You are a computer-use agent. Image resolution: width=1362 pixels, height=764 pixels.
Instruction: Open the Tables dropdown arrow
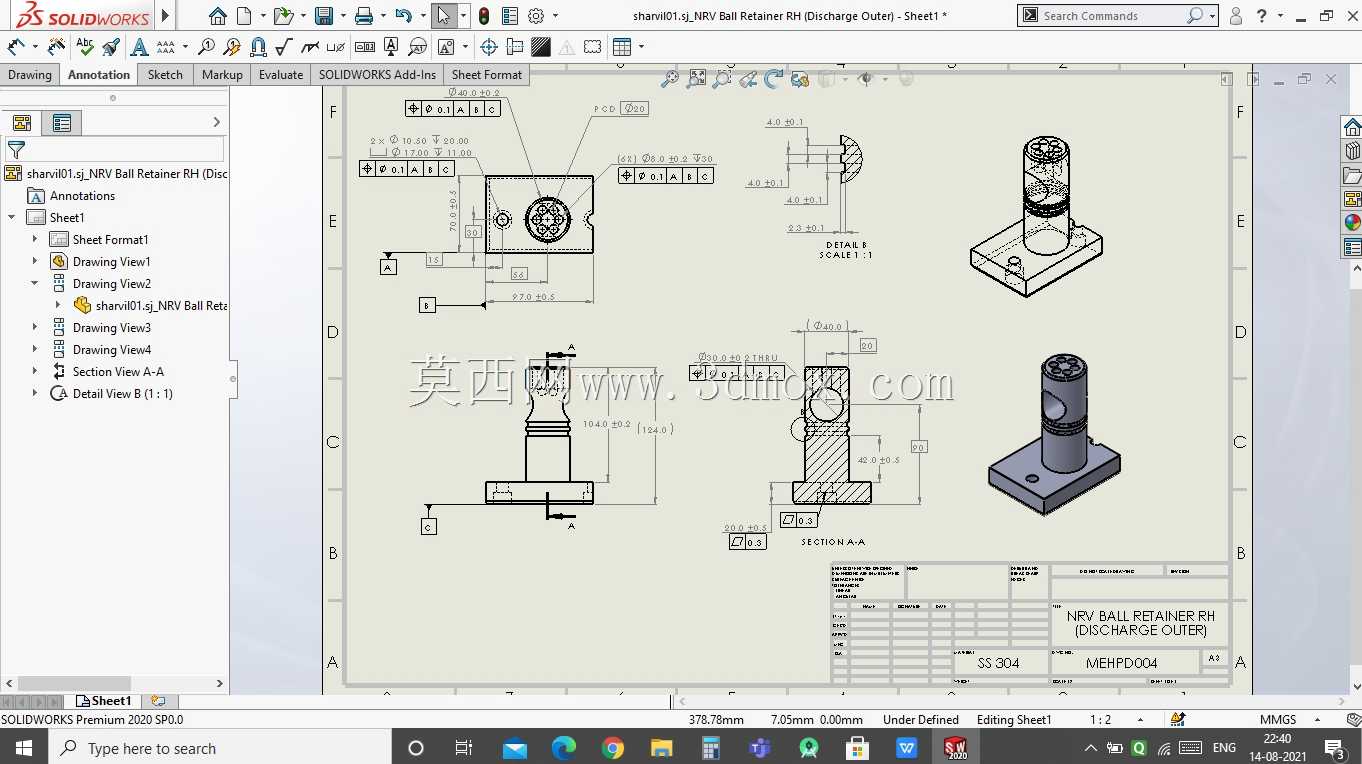tap(641, 47)
